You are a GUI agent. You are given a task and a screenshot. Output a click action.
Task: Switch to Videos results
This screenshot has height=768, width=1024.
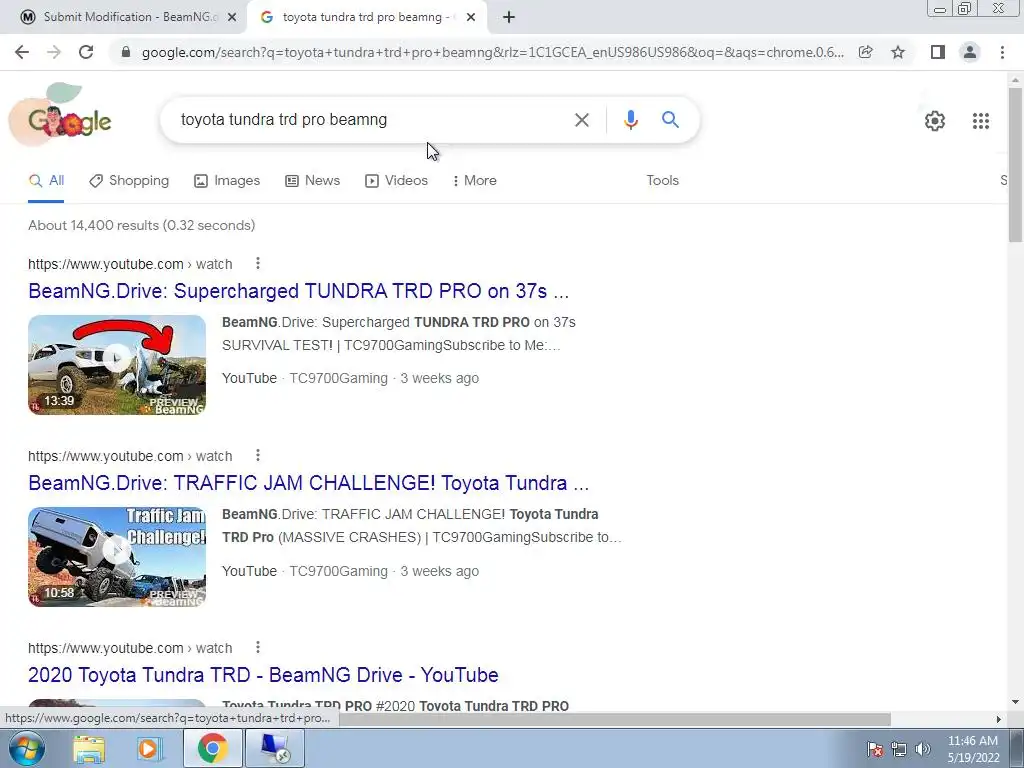(x=396, y=181)
